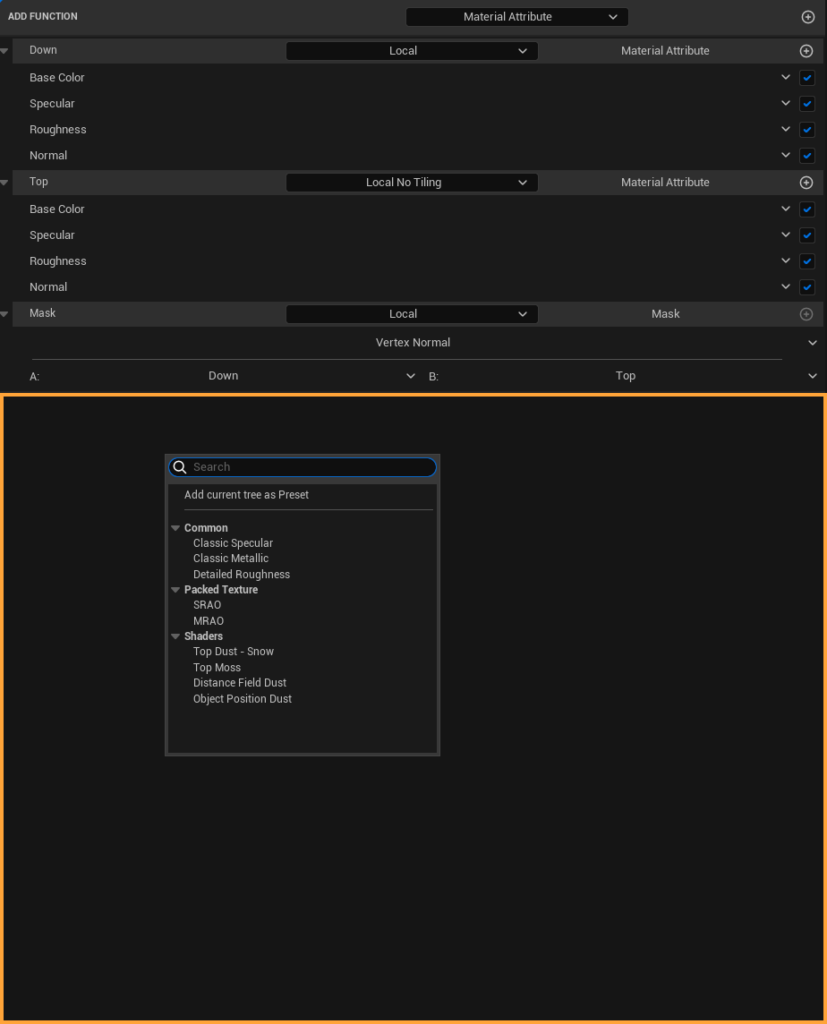Uncheck Base Color under the Down layer

tap(807, 77)
